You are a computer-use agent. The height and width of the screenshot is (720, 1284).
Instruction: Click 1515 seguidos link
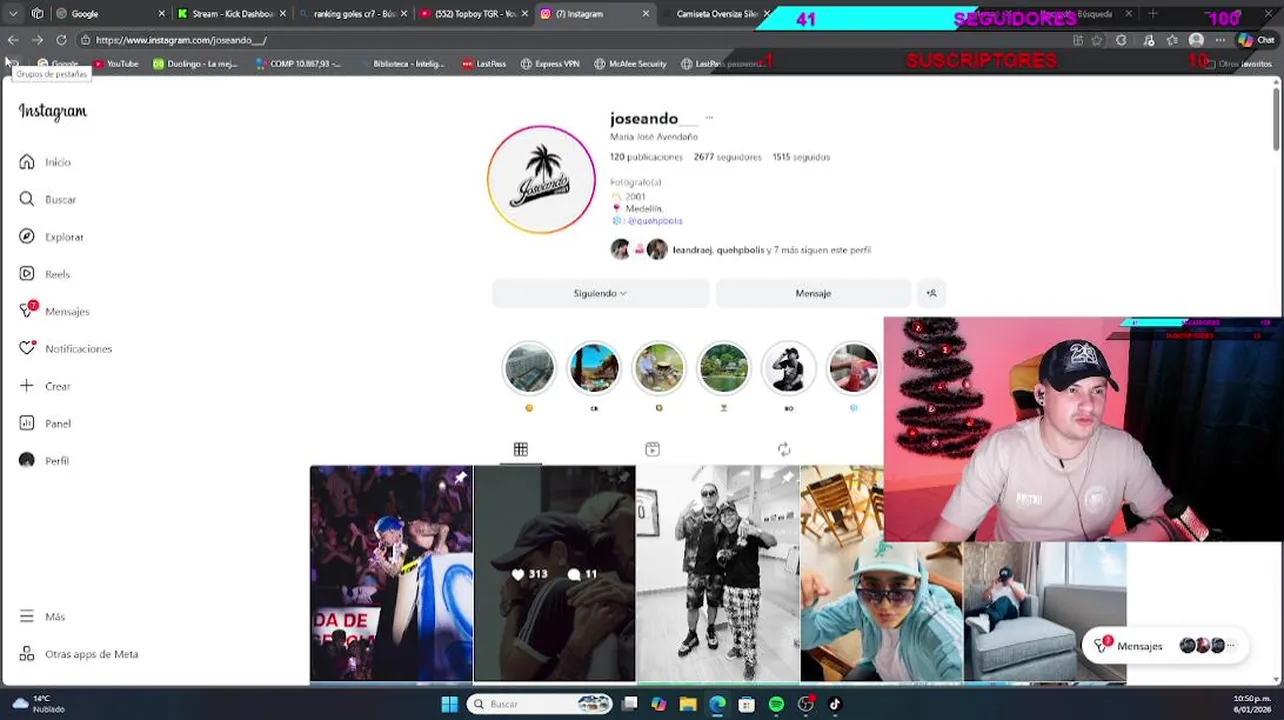click(801, 157)
